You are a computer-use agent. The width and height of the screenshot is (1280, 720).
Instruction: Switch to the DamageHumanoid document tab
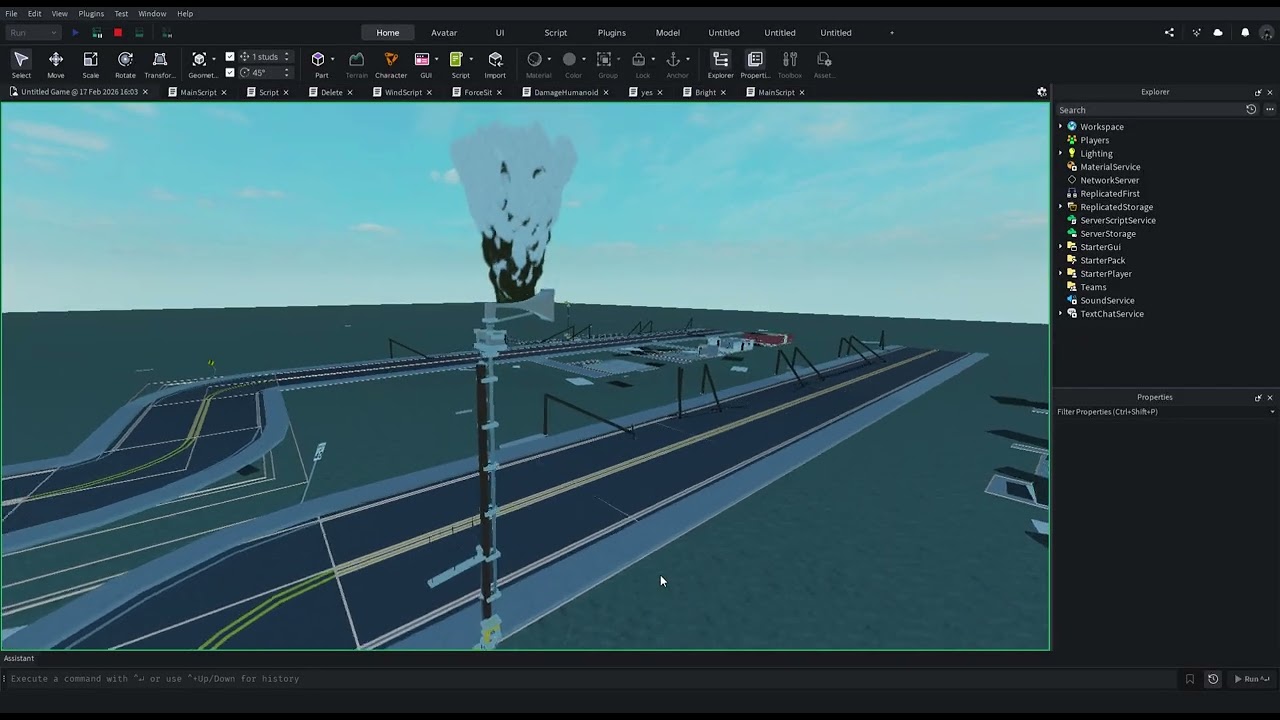[x=566, y=92]
